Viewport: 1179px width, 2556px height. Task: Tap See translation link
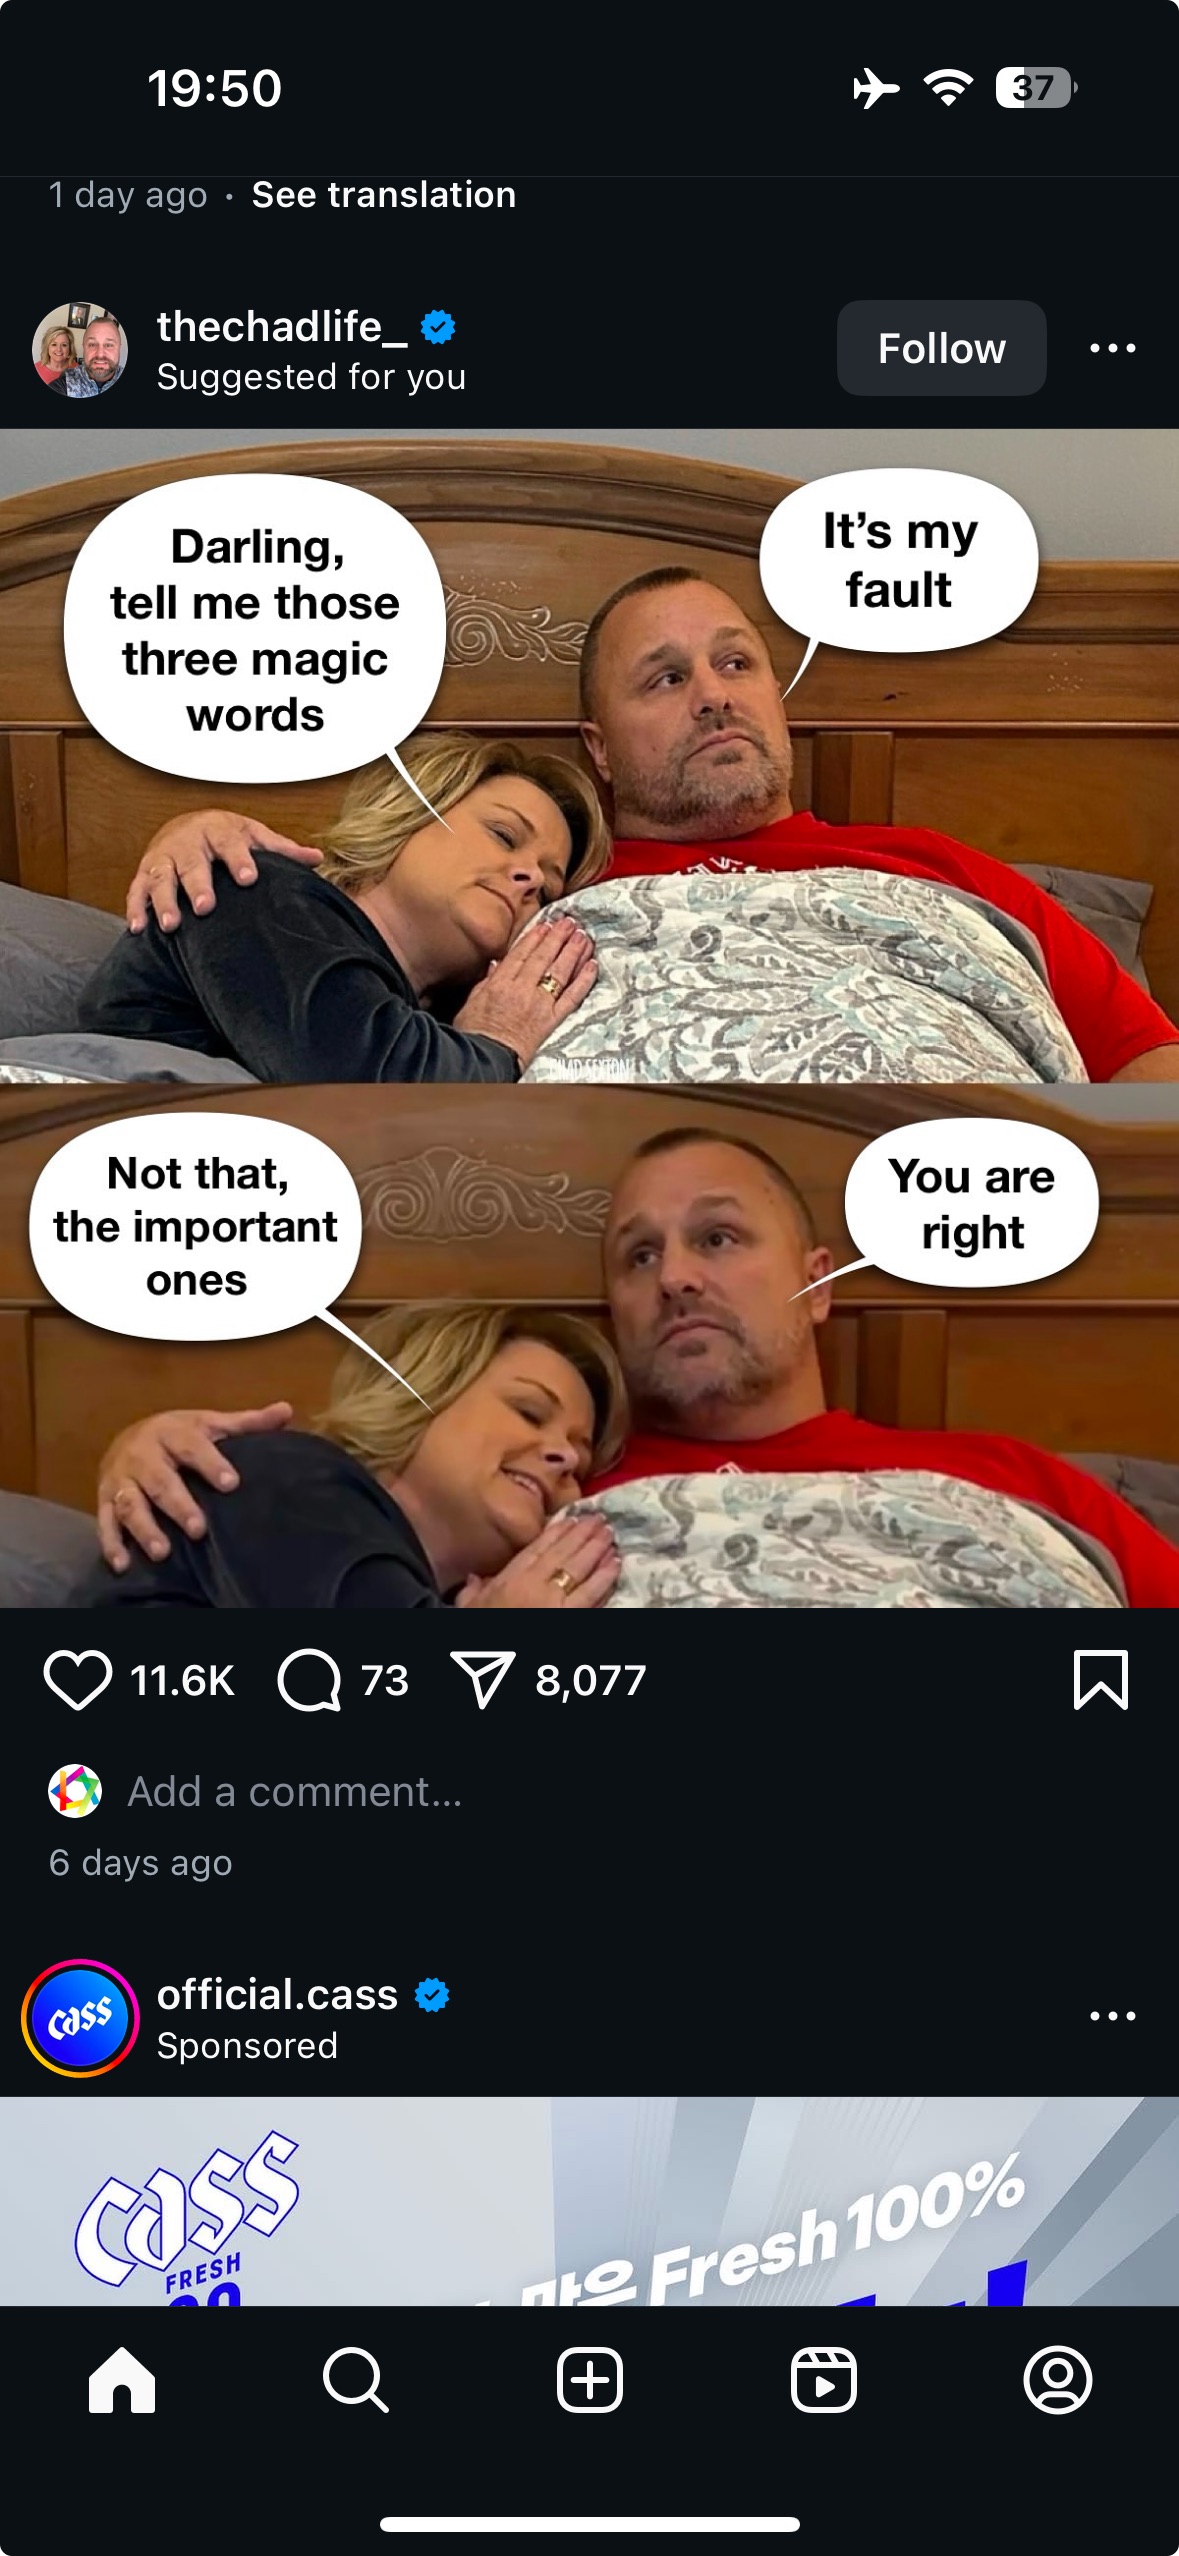384,195
